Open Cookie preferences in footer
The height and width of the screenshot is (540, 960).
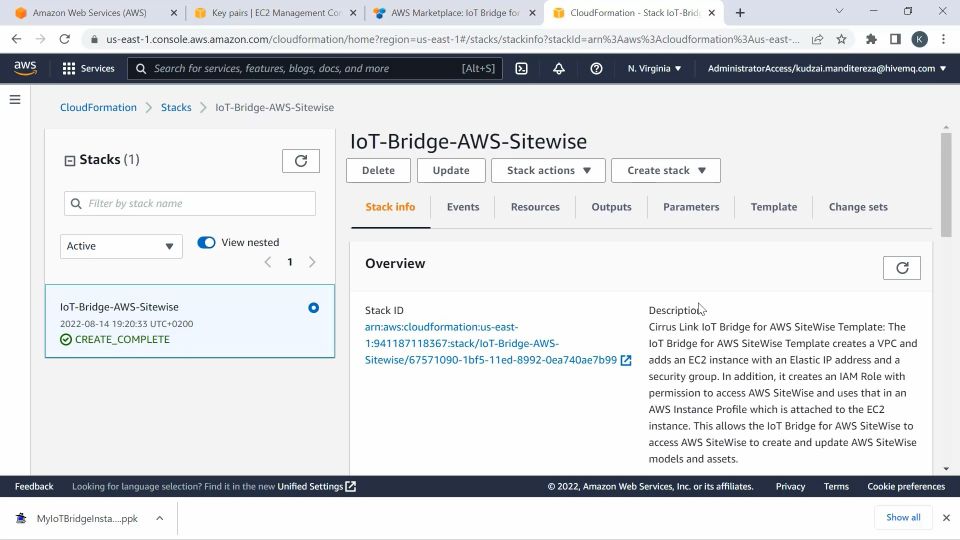[906, 486]
